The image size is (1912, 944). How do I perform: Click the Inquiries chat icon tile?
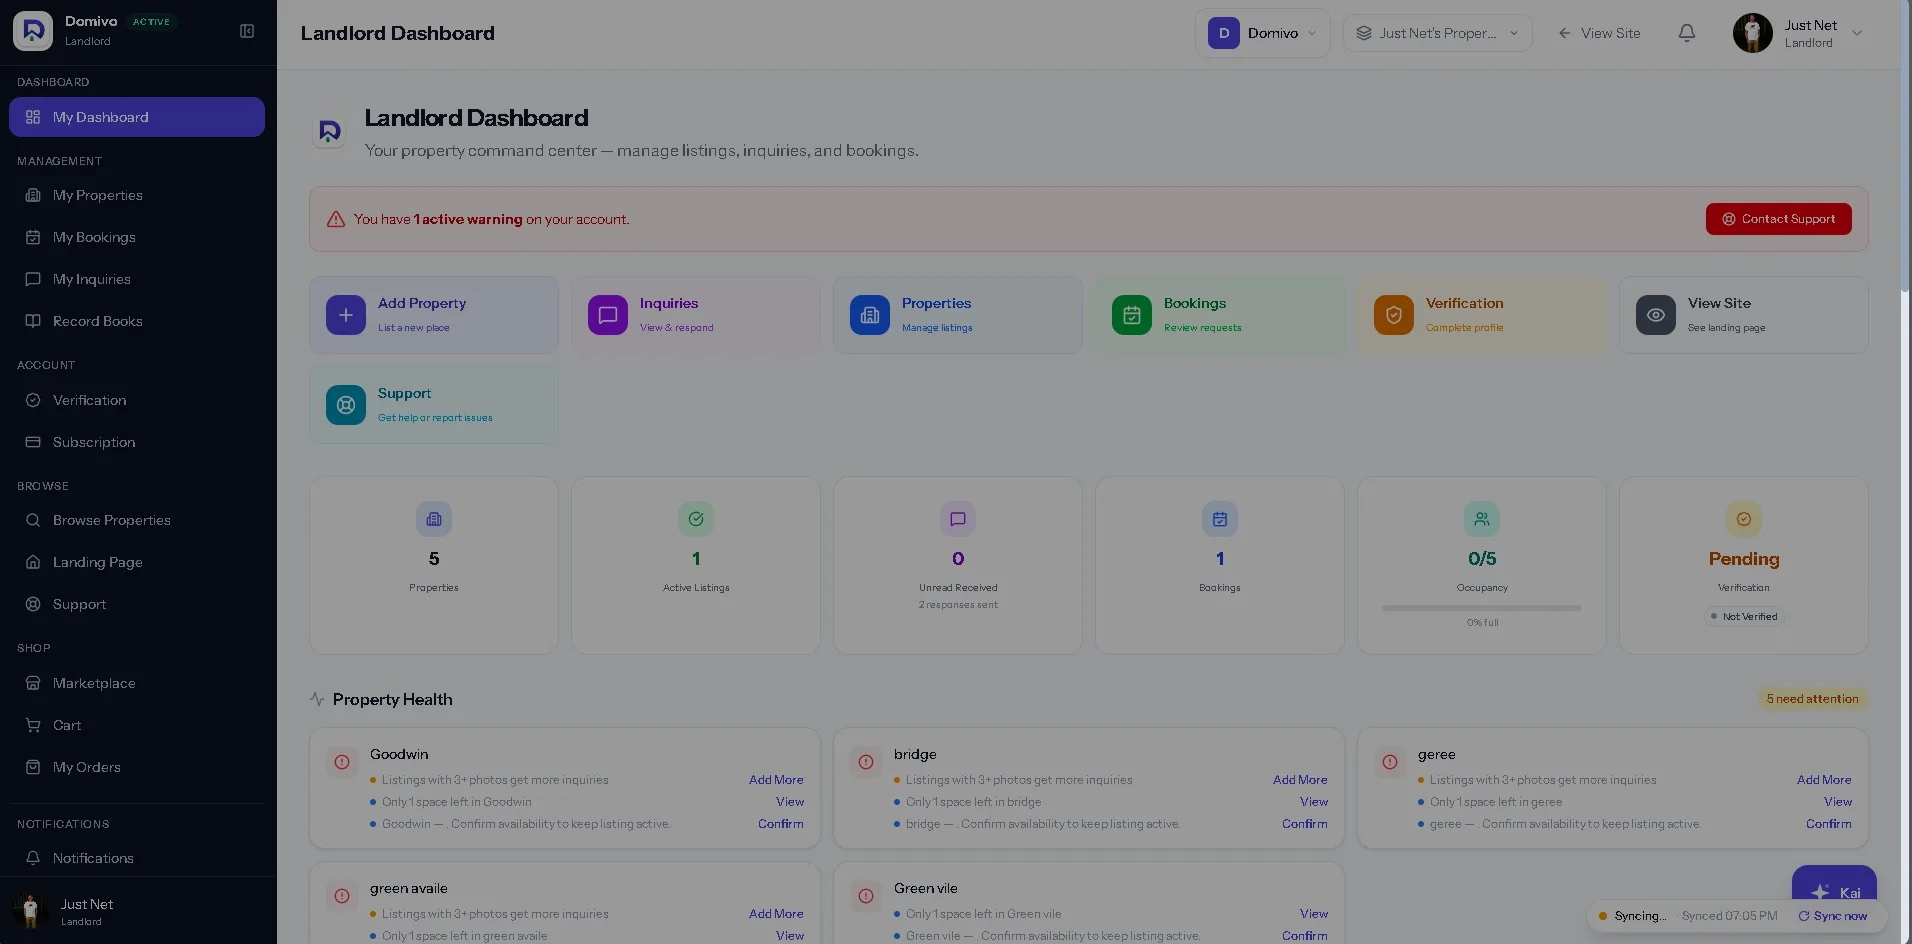click(x=608, y=315)
